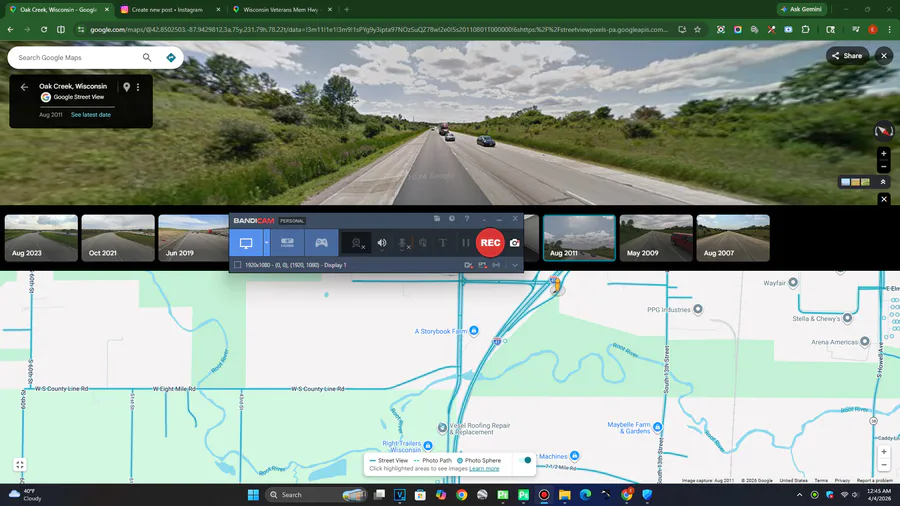This screenshot has height=506, width=900.
Task: Show hidden system tray icons chevron
Action: 800,495
